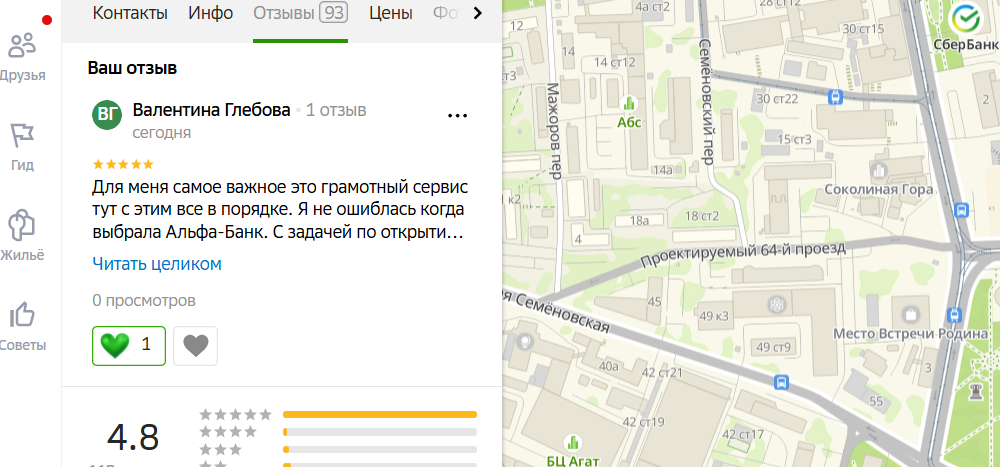1000x467 pixels.
Task: Click the round marker icon left of 40а
Action: click(524, 342)
